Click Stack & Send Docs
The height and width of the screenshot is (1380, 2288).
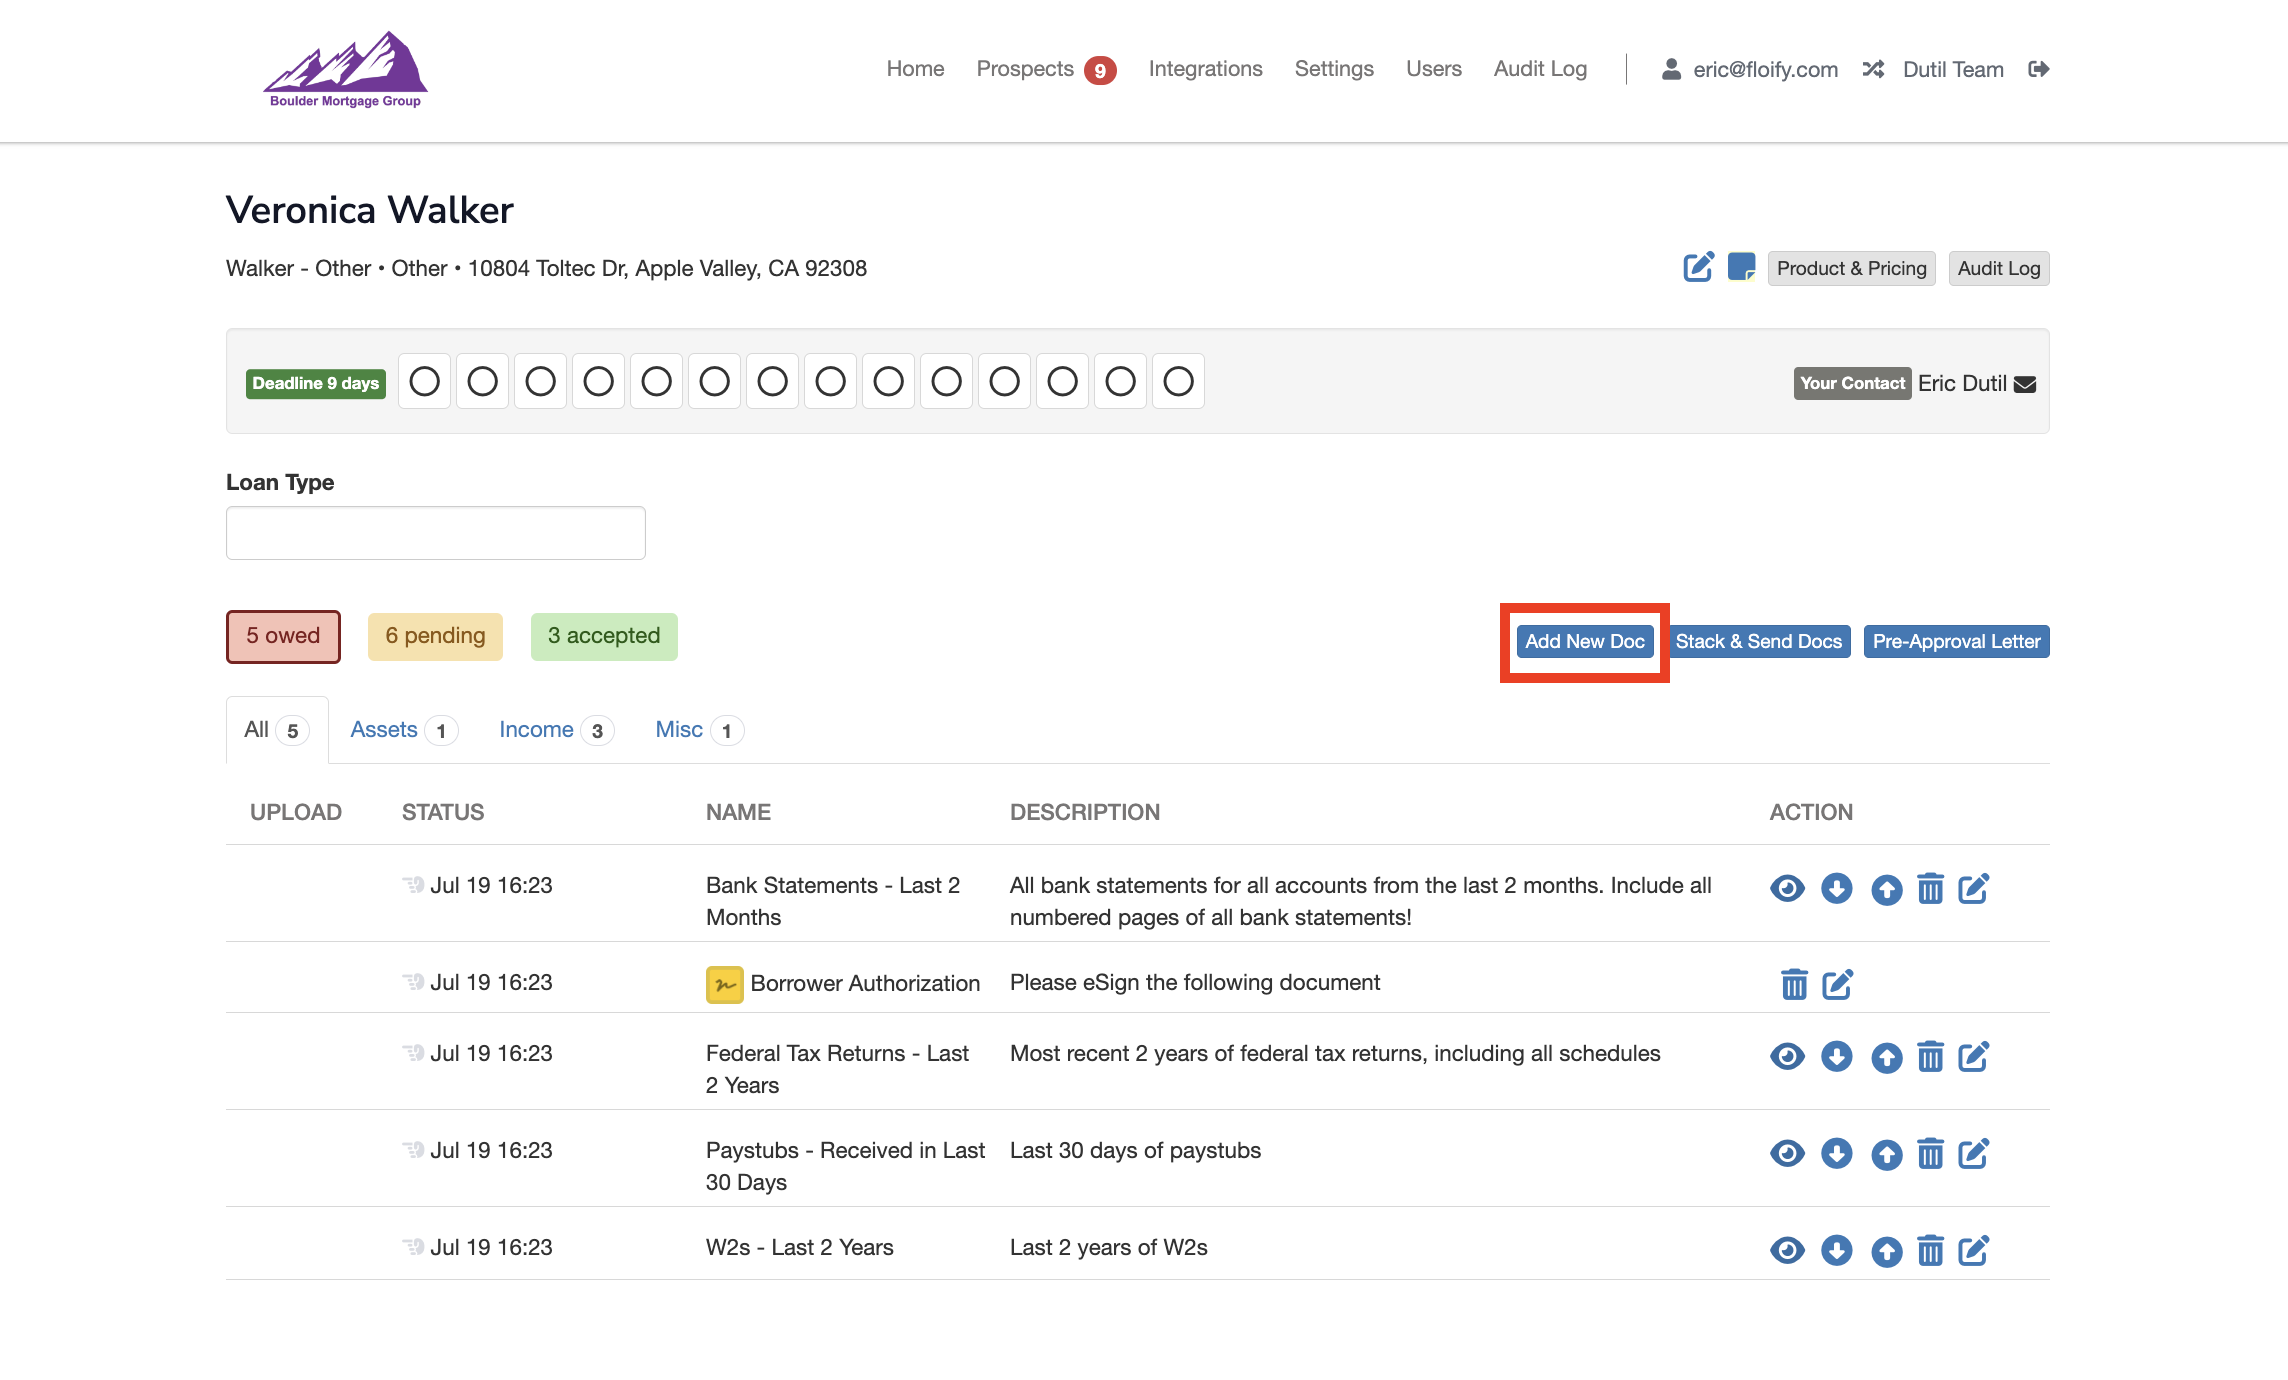coord(1759,641)
